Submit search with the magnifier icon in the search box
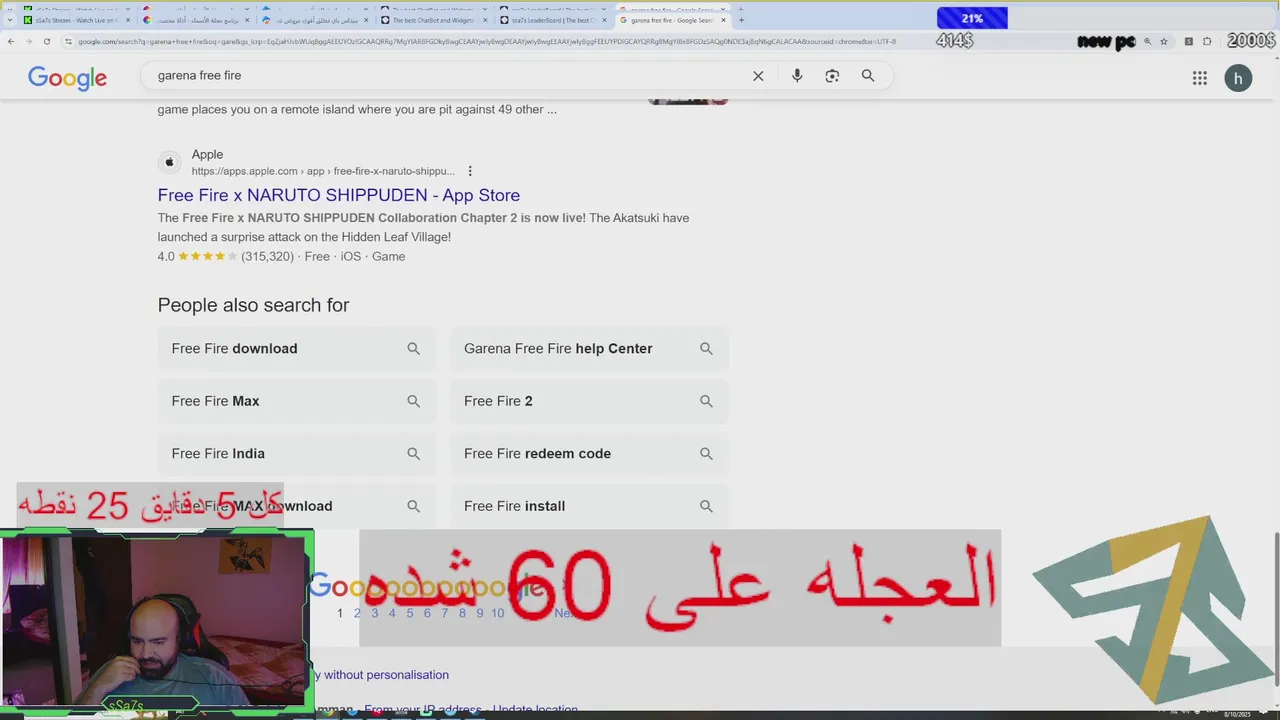 click(x=868, y=76)
